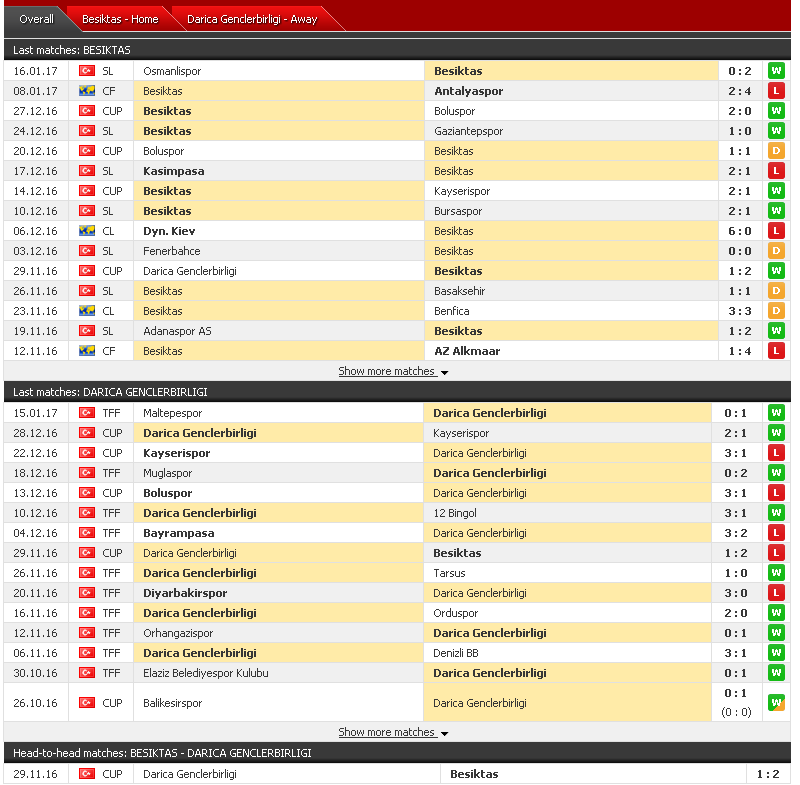Select Dyn. Kiev team name
This screenshot has width=800, height=785.
tap(169, 232)
